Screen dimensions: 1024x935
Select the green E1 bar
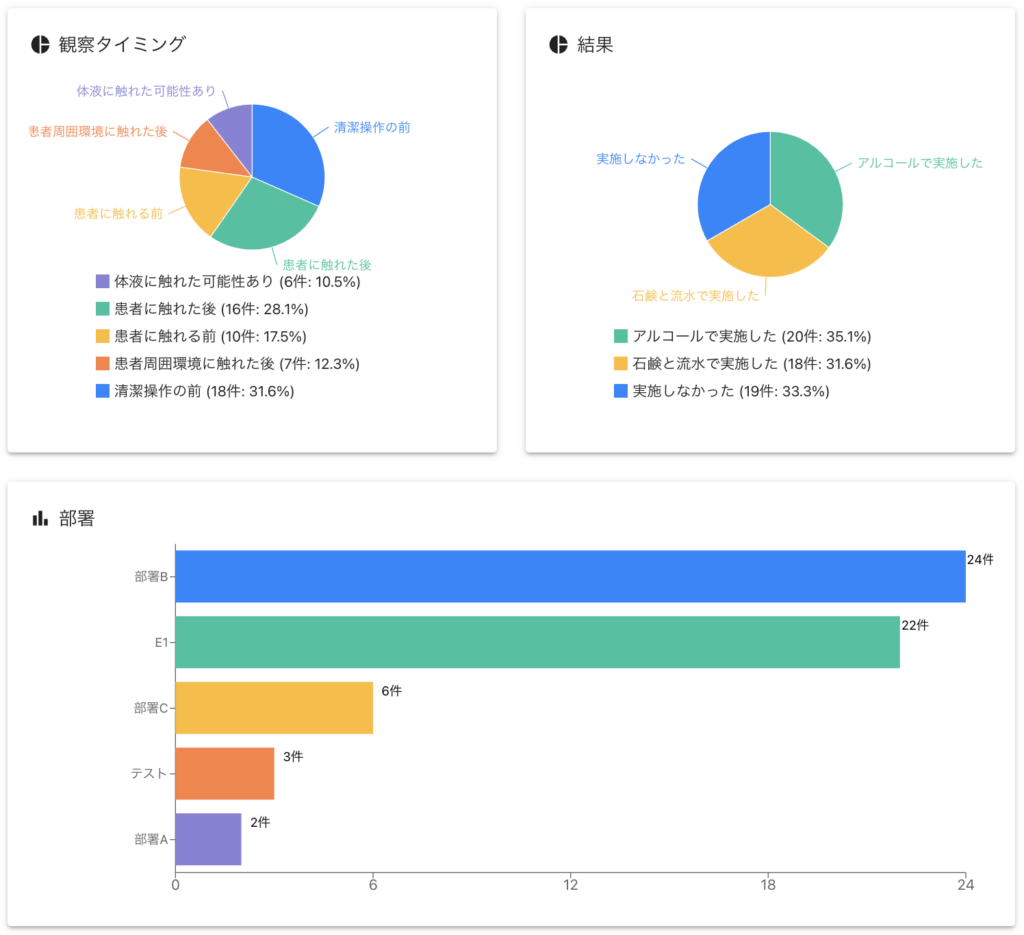pyautogui.click(x=537, y=642)
